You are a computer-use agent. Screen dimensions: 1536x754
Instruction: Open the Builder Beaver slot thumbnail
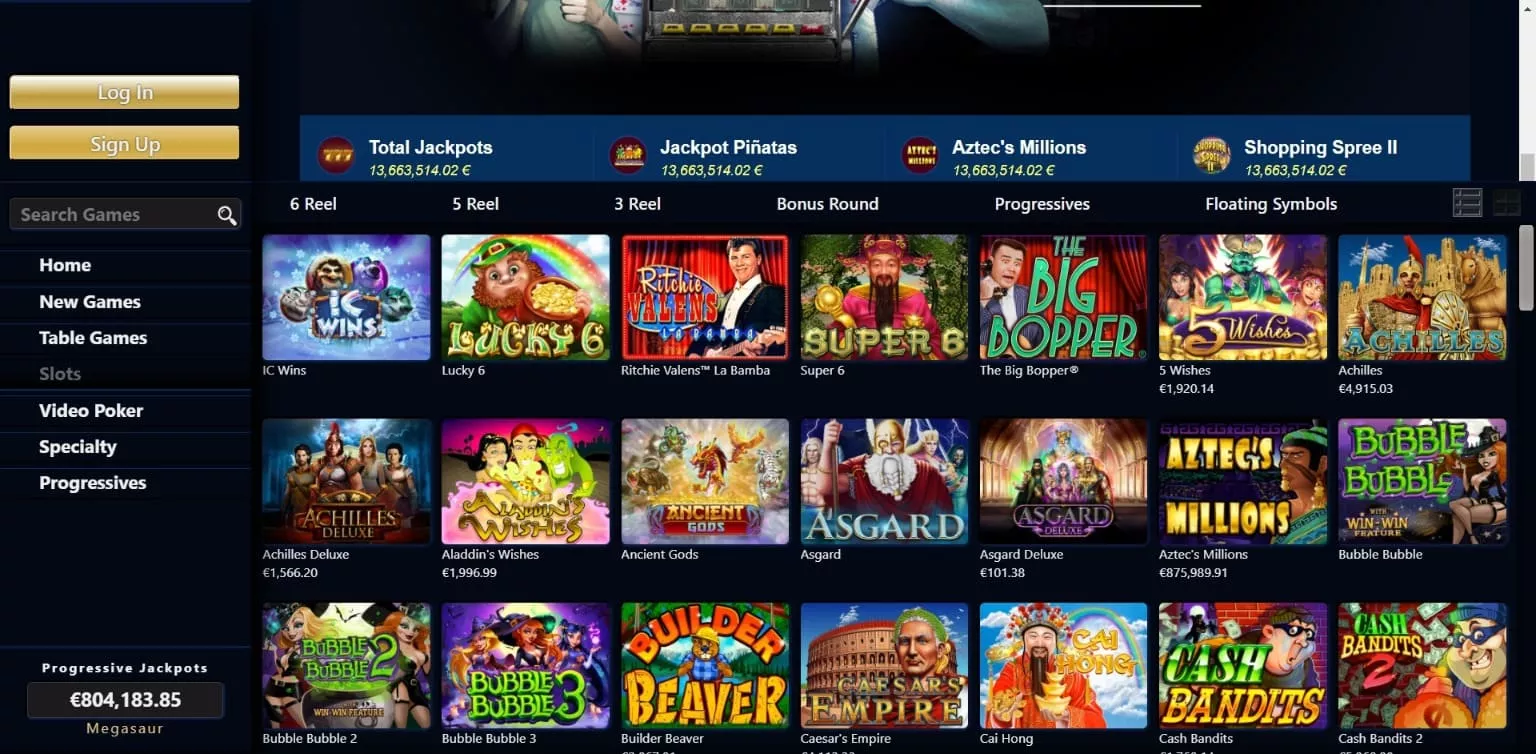point(705,665)
